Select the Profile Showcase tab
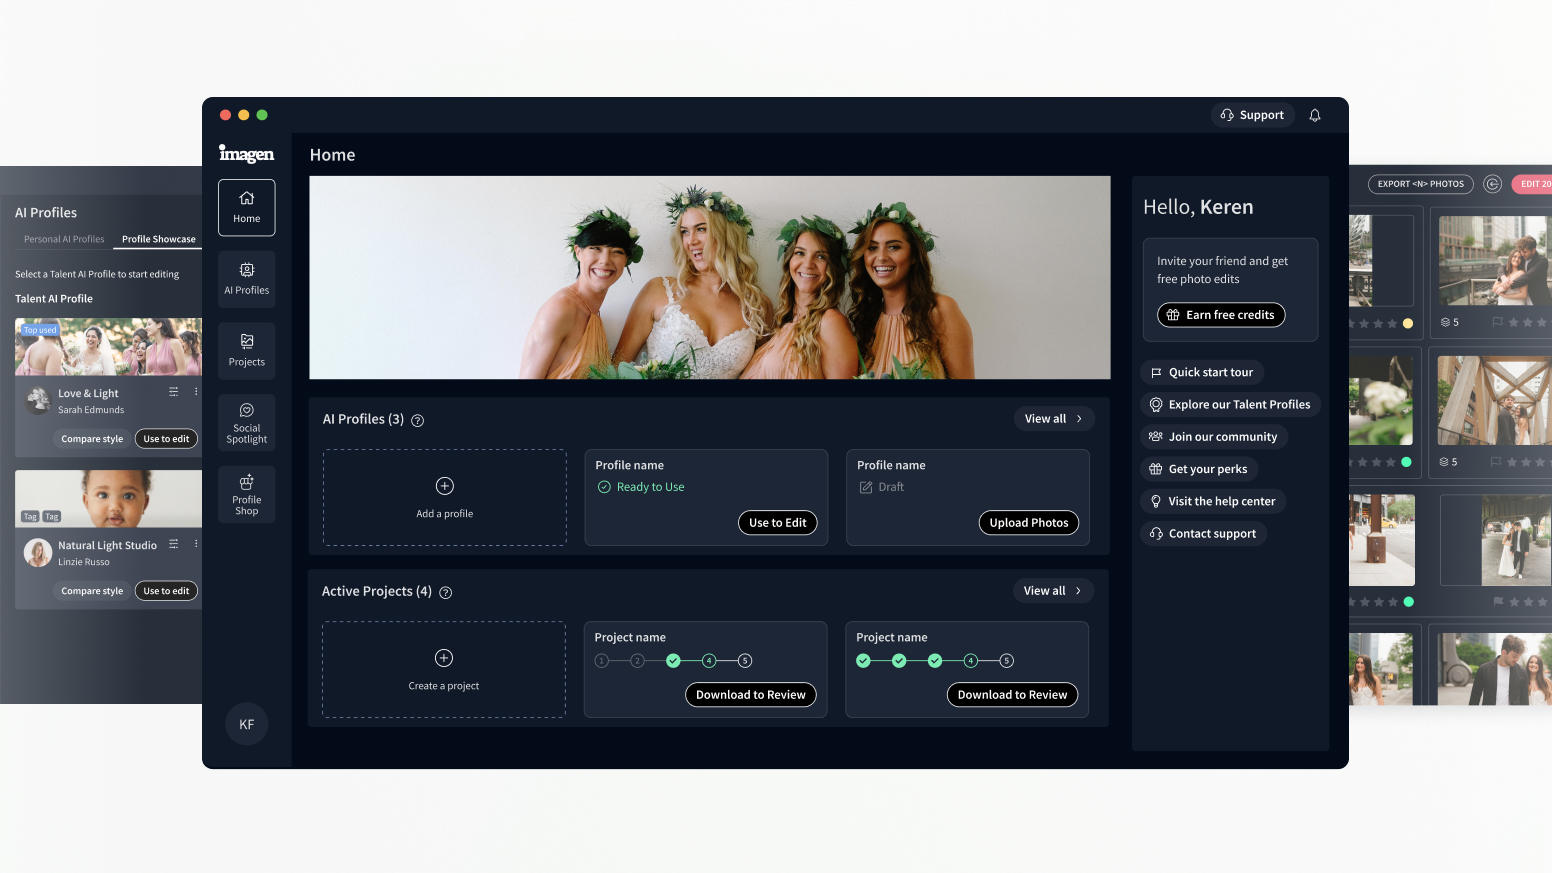The width and height of the screenshot is (1552, 873). (159, 240)
